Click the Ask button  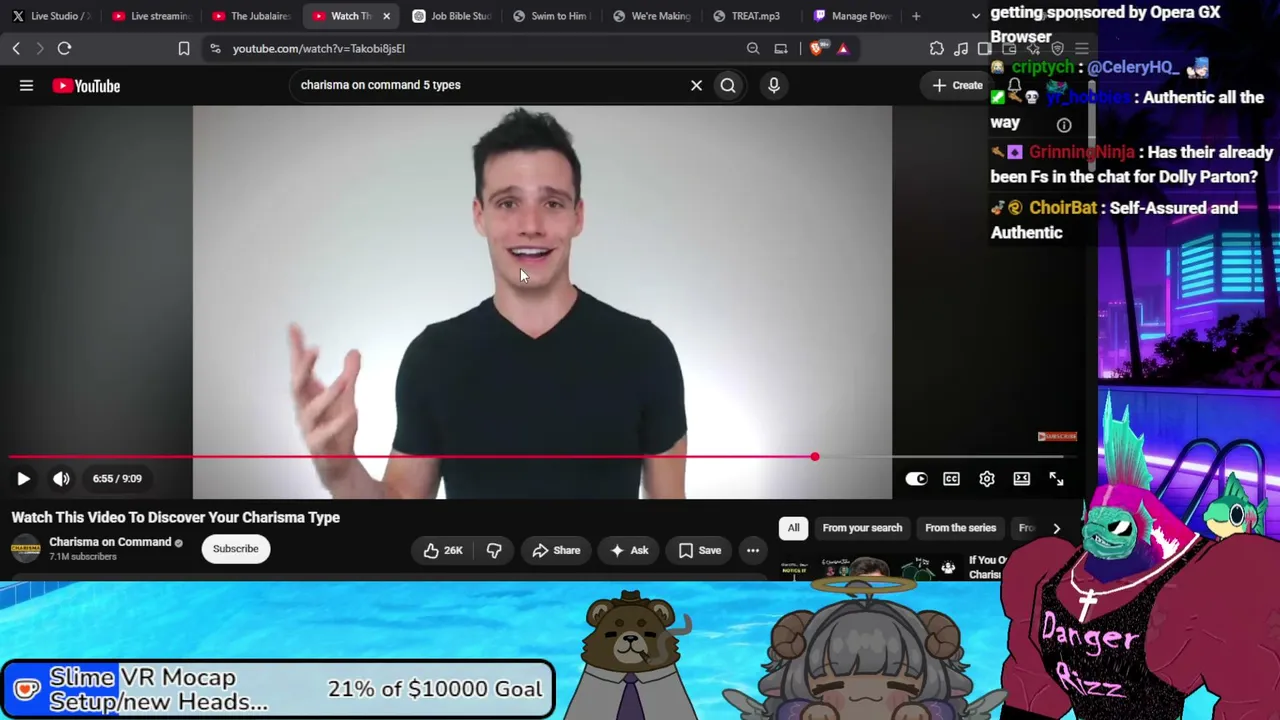coord(629,550)
